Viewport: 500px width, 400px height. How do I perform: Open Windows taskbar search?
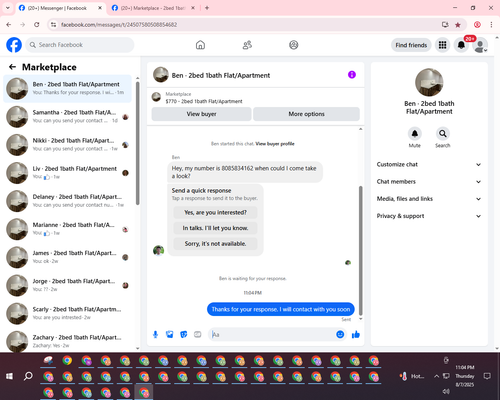[x=28, y=376]
